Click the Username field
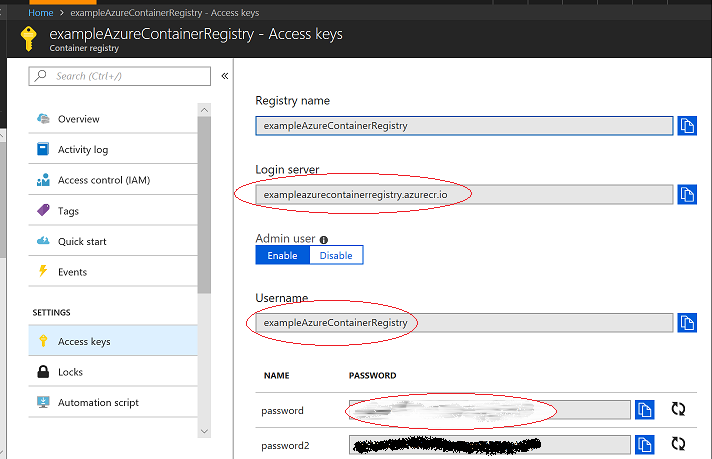This screenshot has height=459, width=712. (464, 323)
